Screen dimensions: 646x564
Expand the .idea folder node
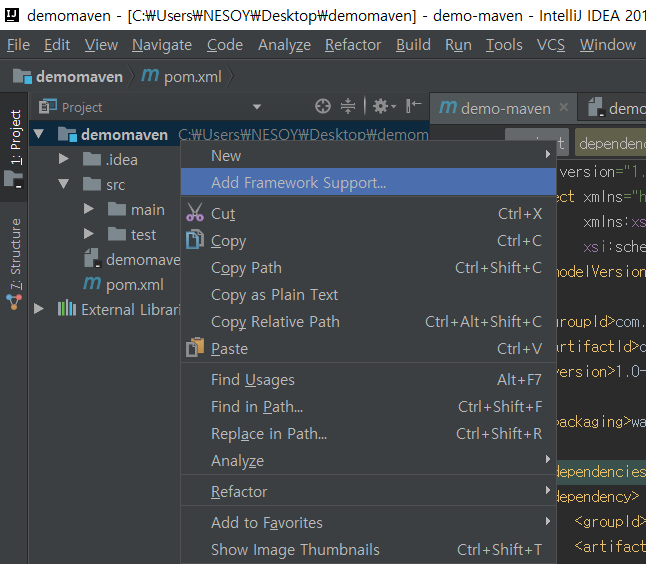pyautogui.click(x=63, y=159)
